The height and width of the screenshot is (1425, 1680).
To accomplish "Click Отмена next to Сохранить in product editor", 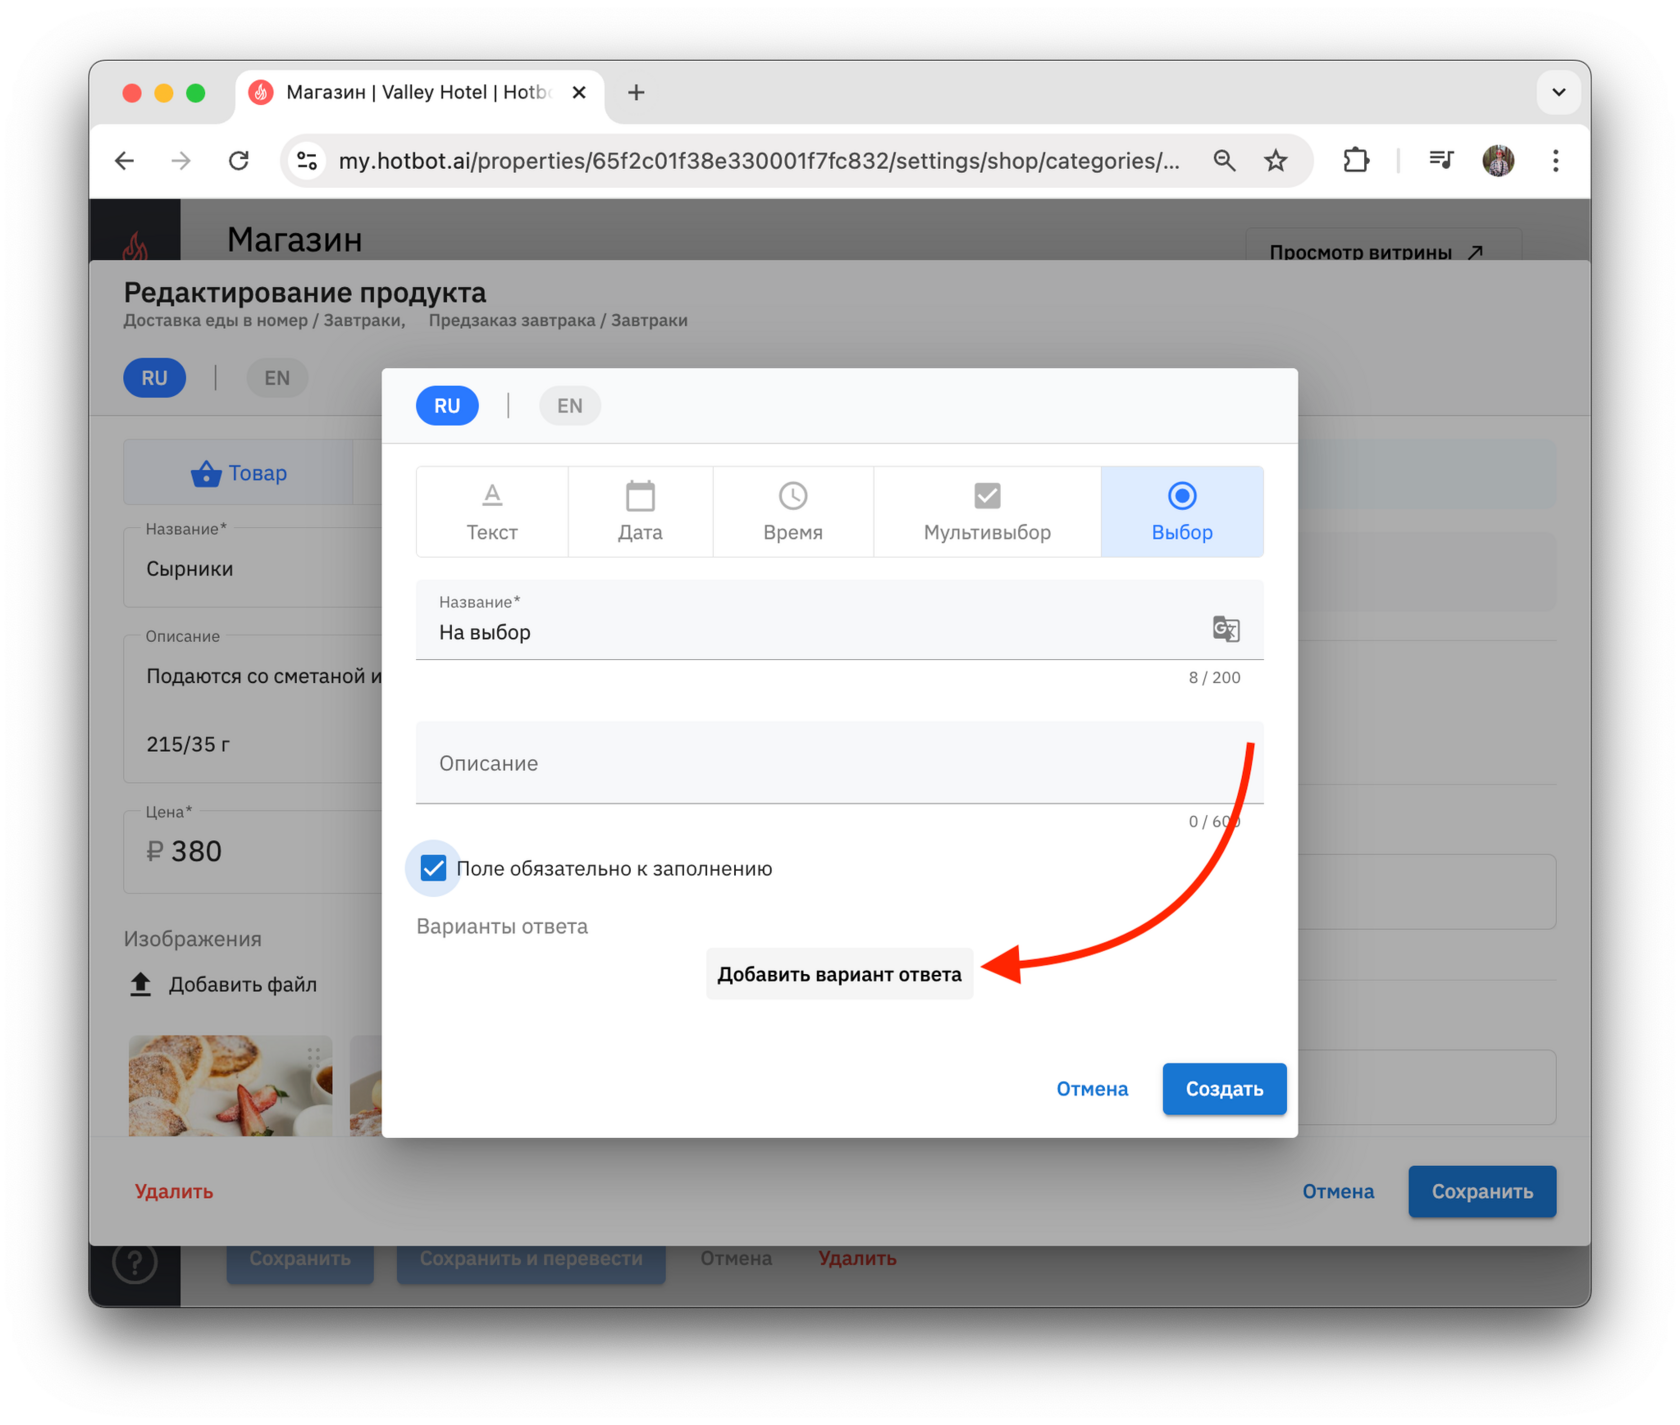I will point(1338,1191).
